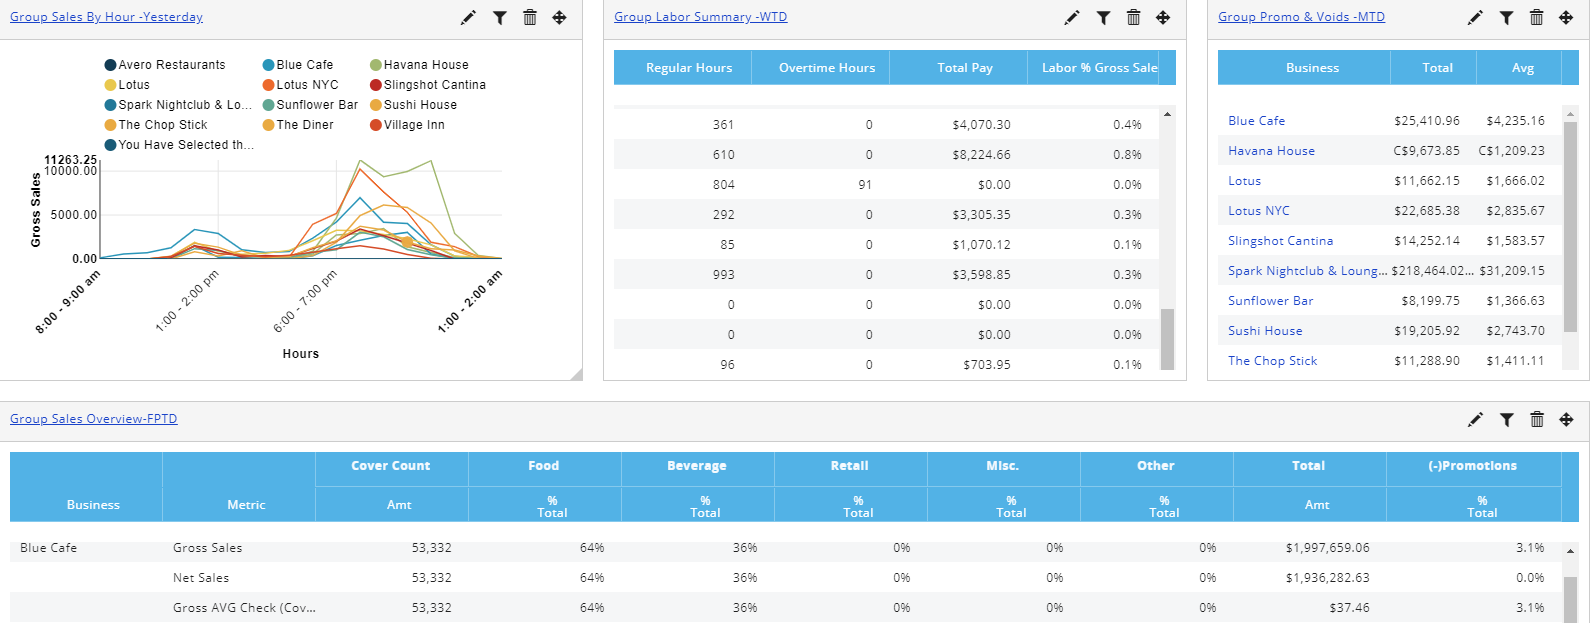
Task: Click move icon on Group Sales Overview
Action: [1566, 420]
